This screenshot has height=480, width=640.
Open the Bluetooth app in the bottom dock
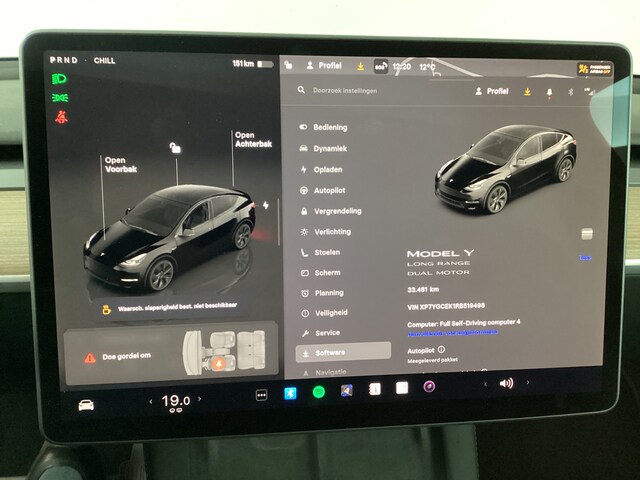click(291, 393)
